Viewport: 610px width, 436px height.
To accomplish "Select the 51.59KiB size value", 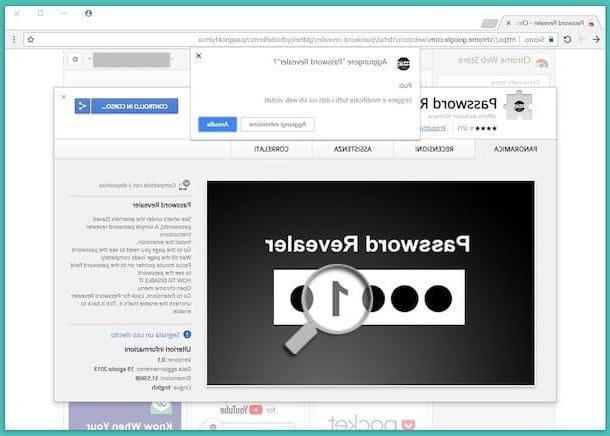I will [146, 378].
